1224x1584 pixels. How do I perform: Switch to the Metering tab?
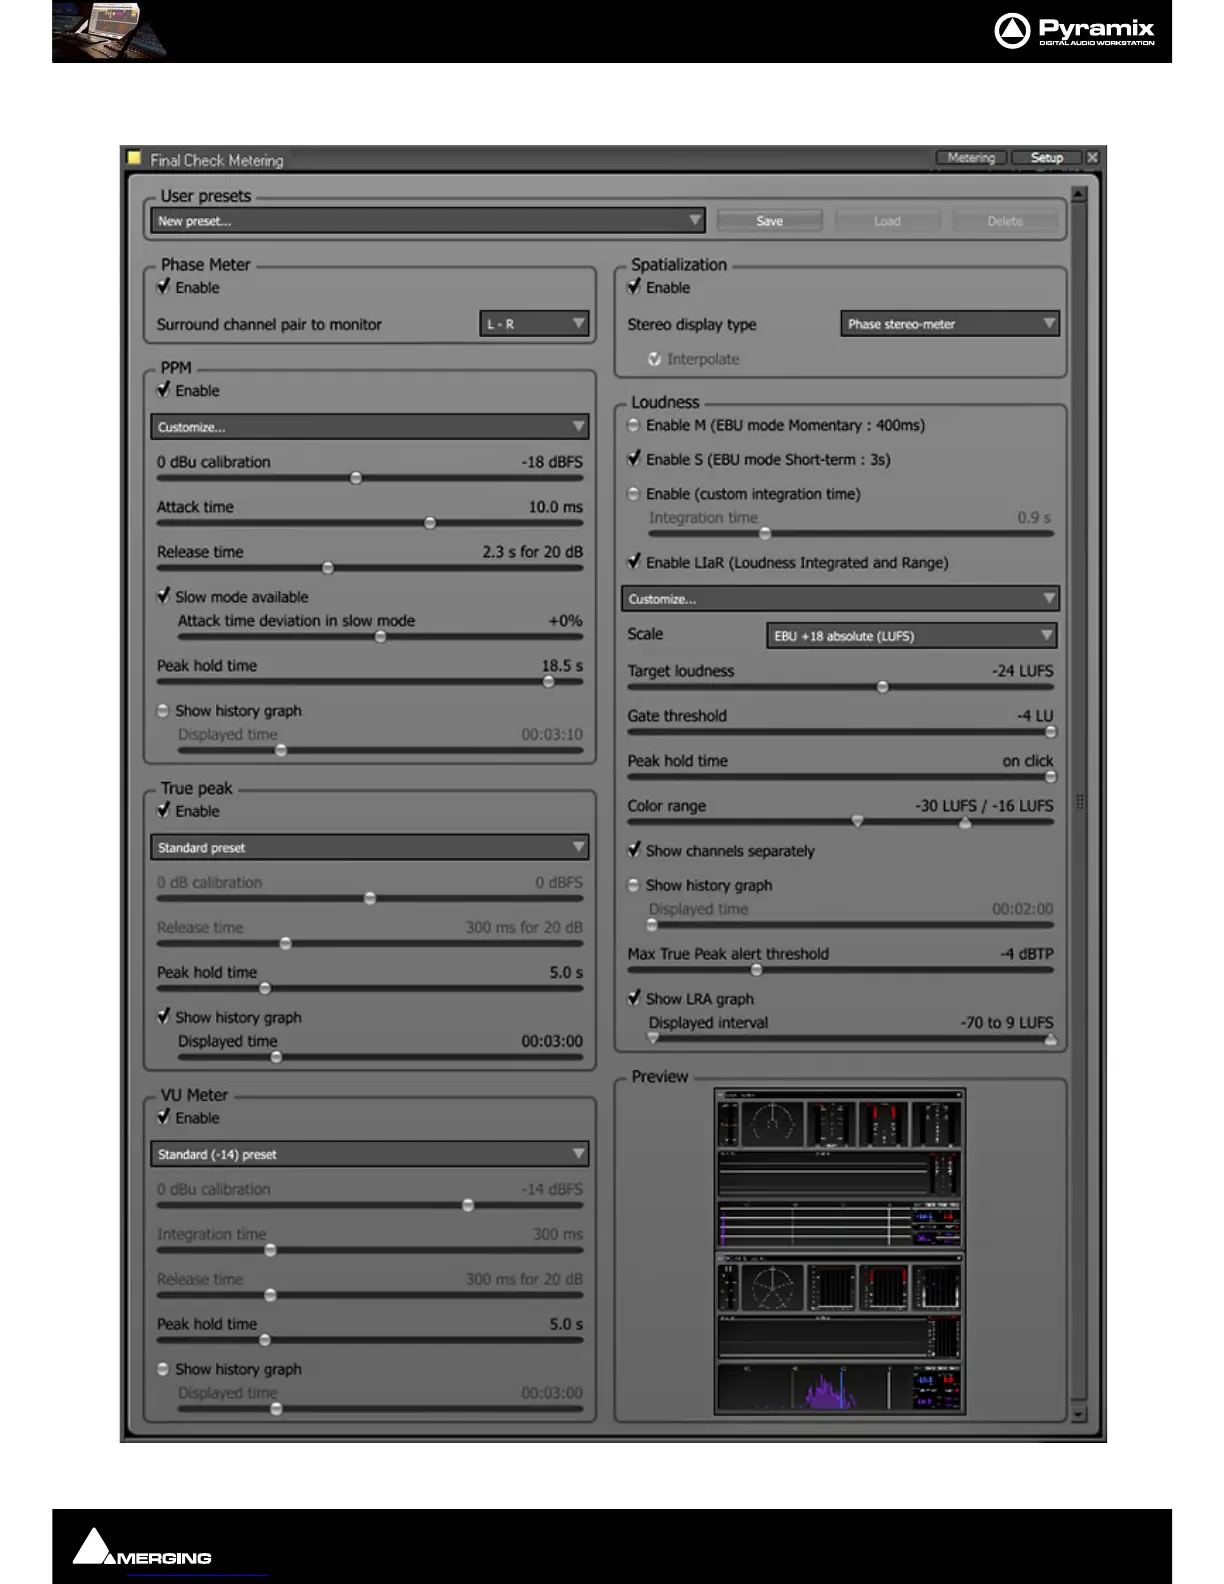pos(971,158)
